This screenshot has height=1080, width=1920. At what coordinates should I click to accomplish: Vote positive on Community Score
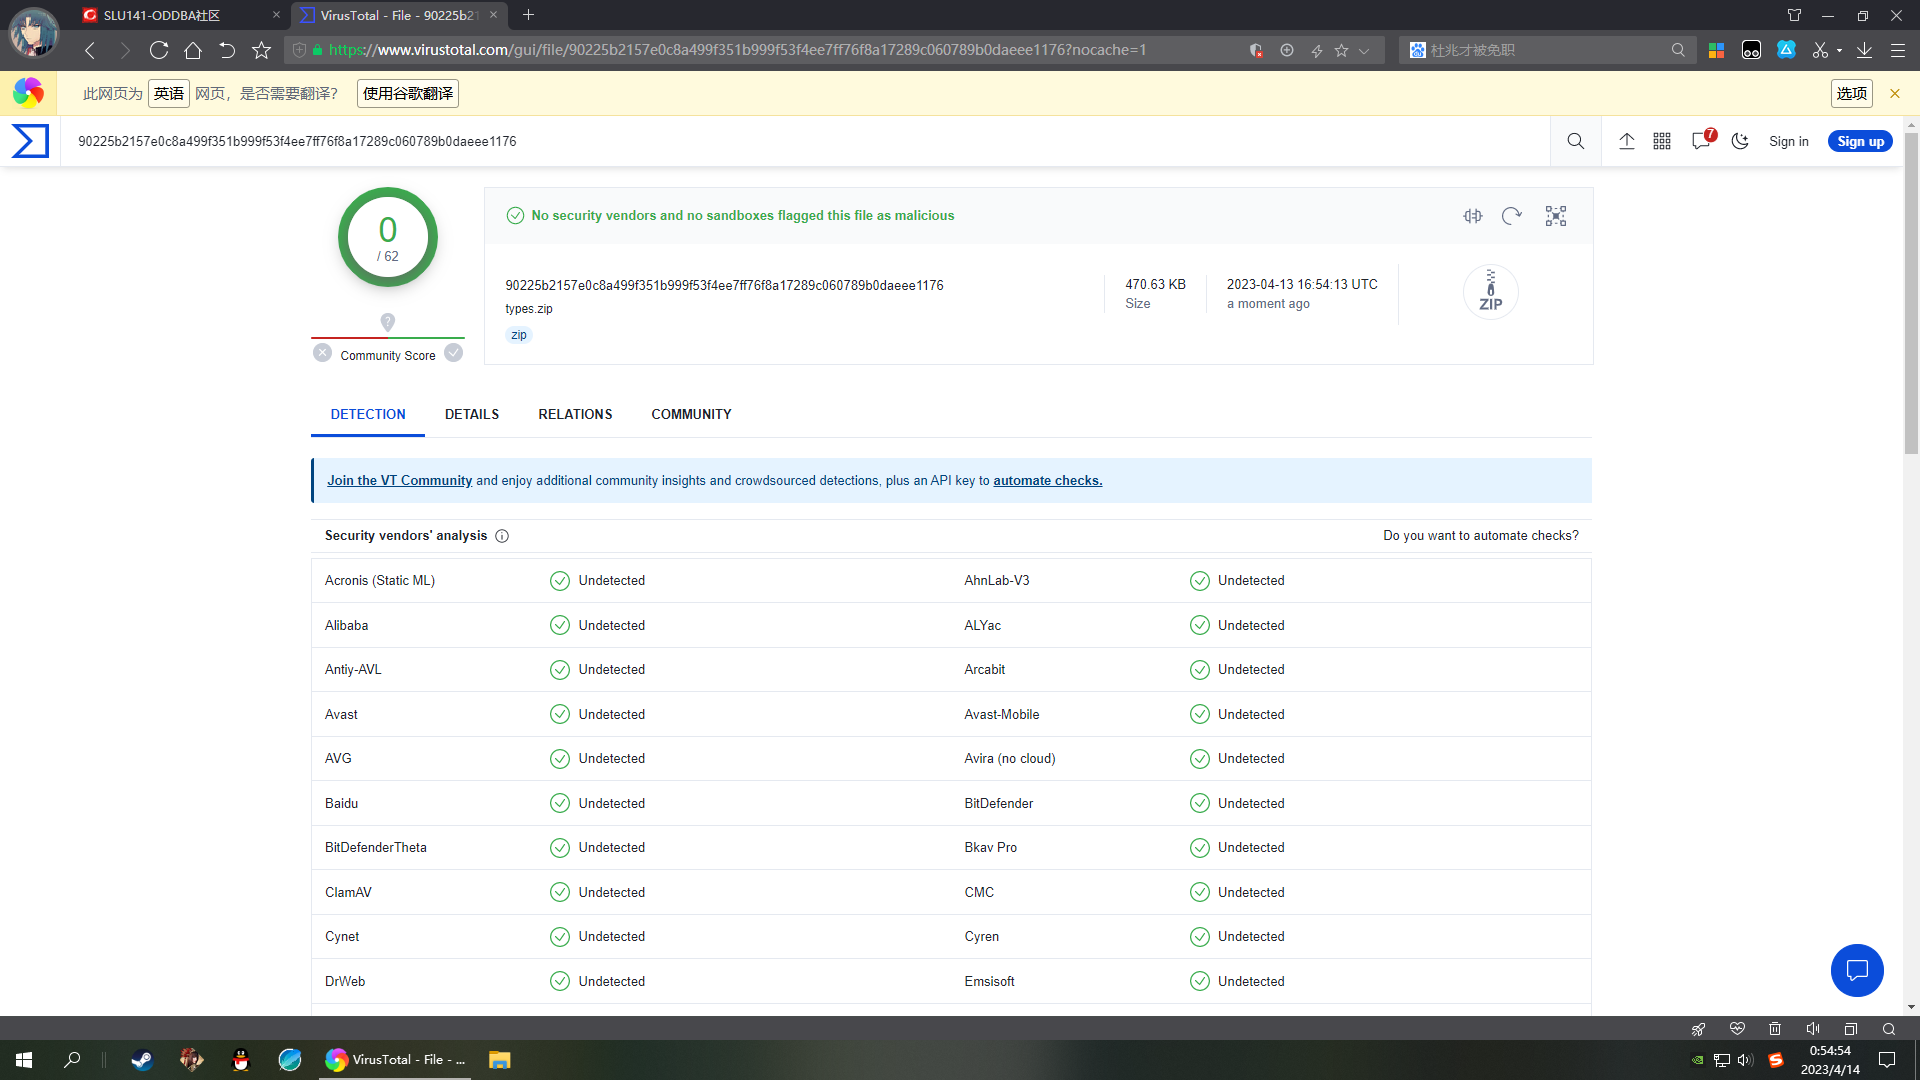(454, 353)
